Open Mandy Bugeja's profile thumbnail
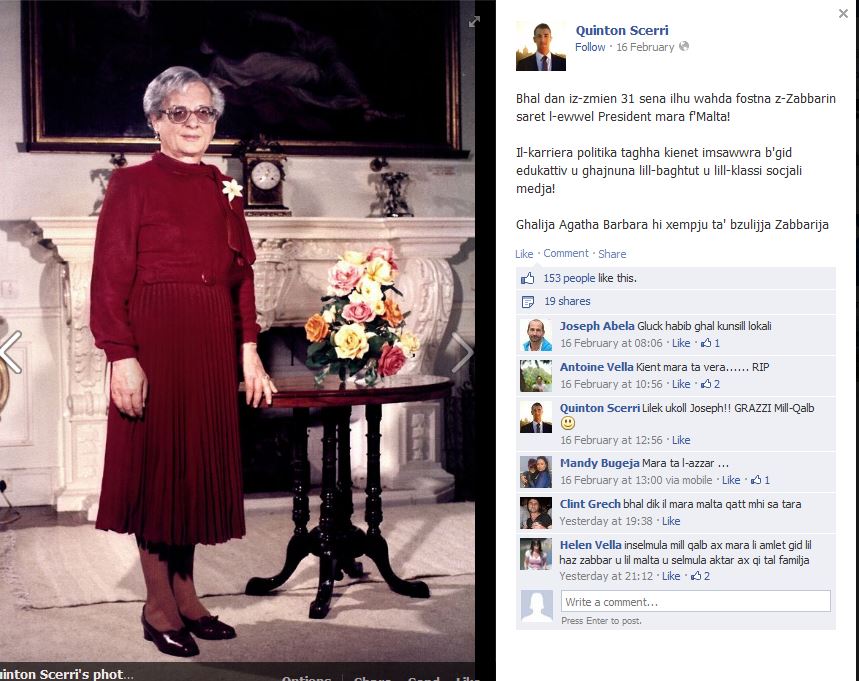Image resolution: width=859 pixels, height=681 pixels. pyautogui.click(x=536, y=472)
